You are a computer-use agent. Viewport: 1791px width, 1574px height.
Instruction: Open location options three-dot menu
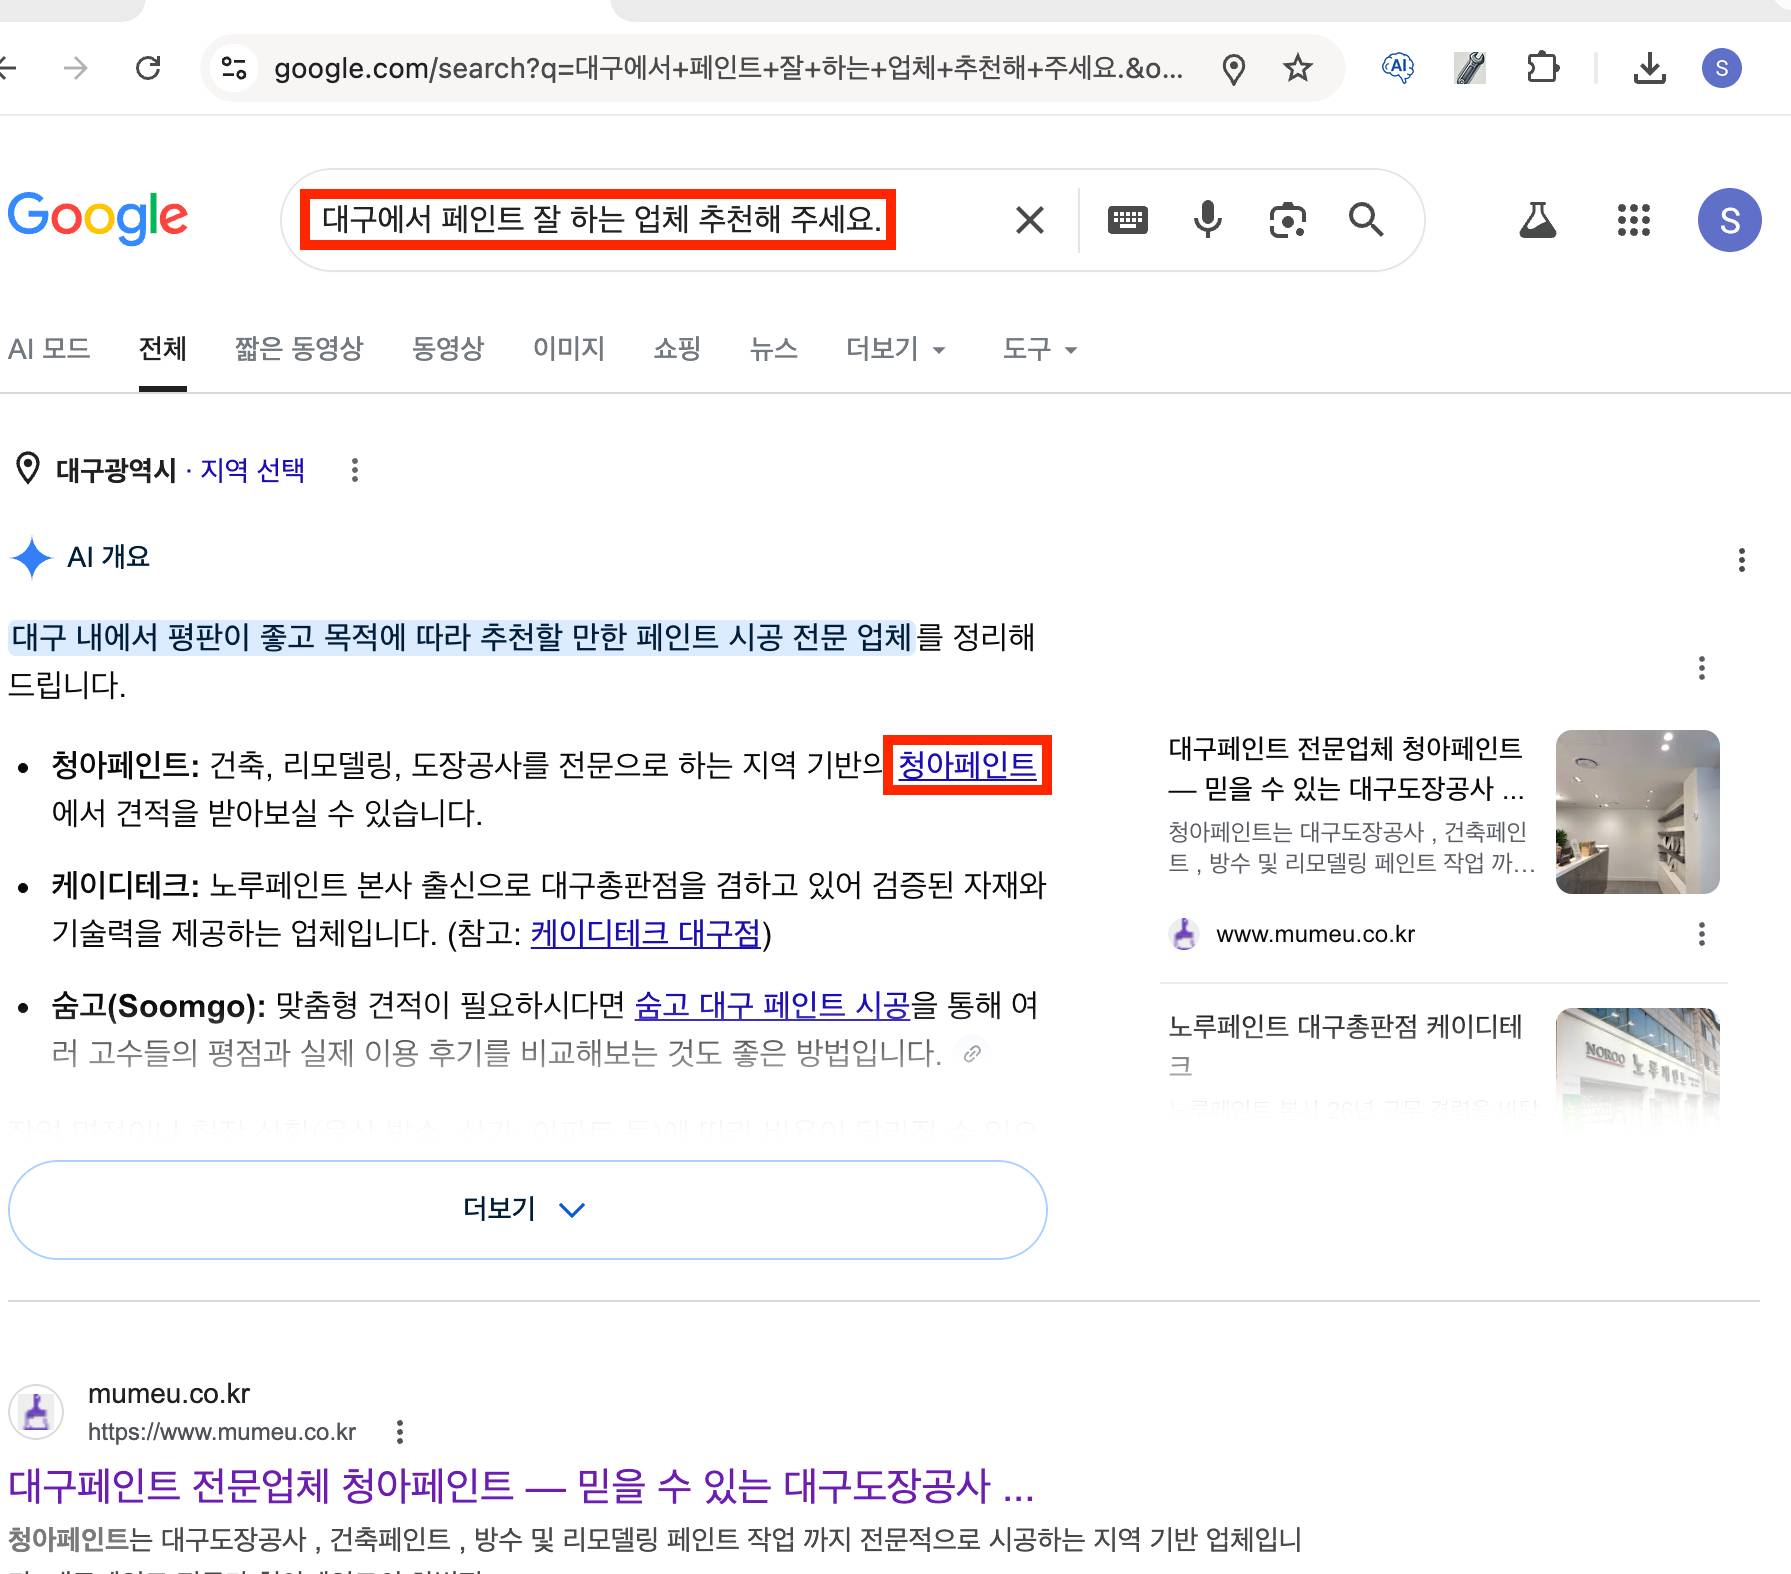[x=354, y=470]
